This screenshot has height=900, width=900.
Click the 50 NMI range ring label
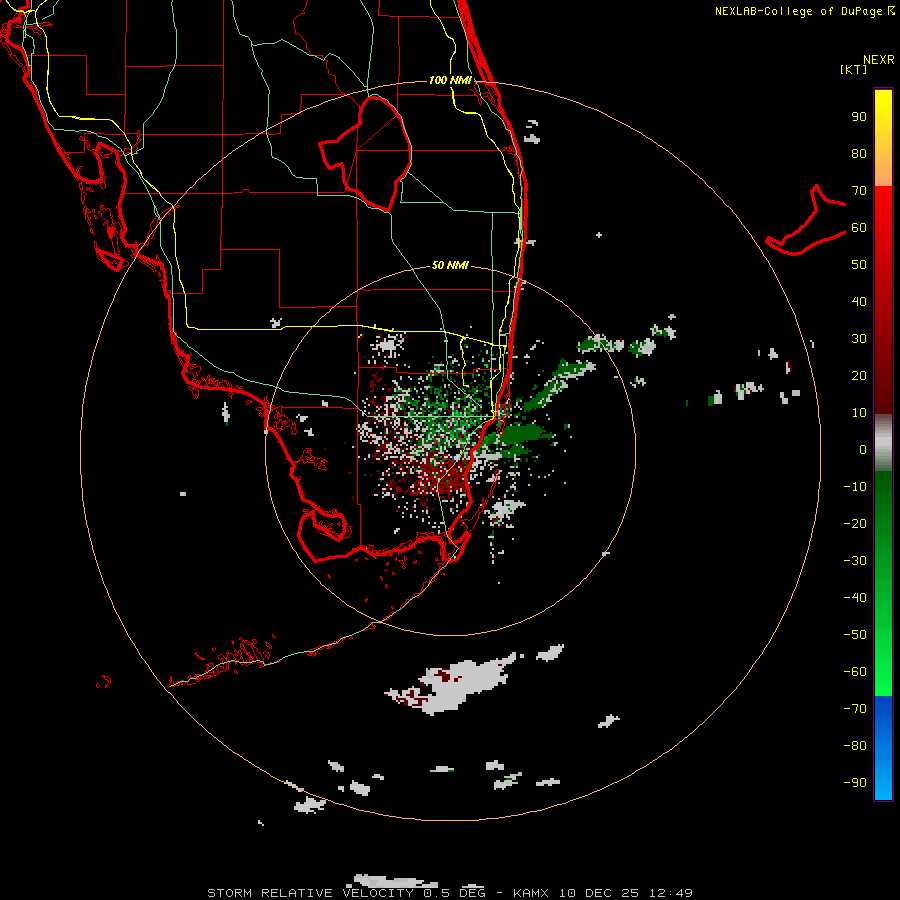coord(450,265)
